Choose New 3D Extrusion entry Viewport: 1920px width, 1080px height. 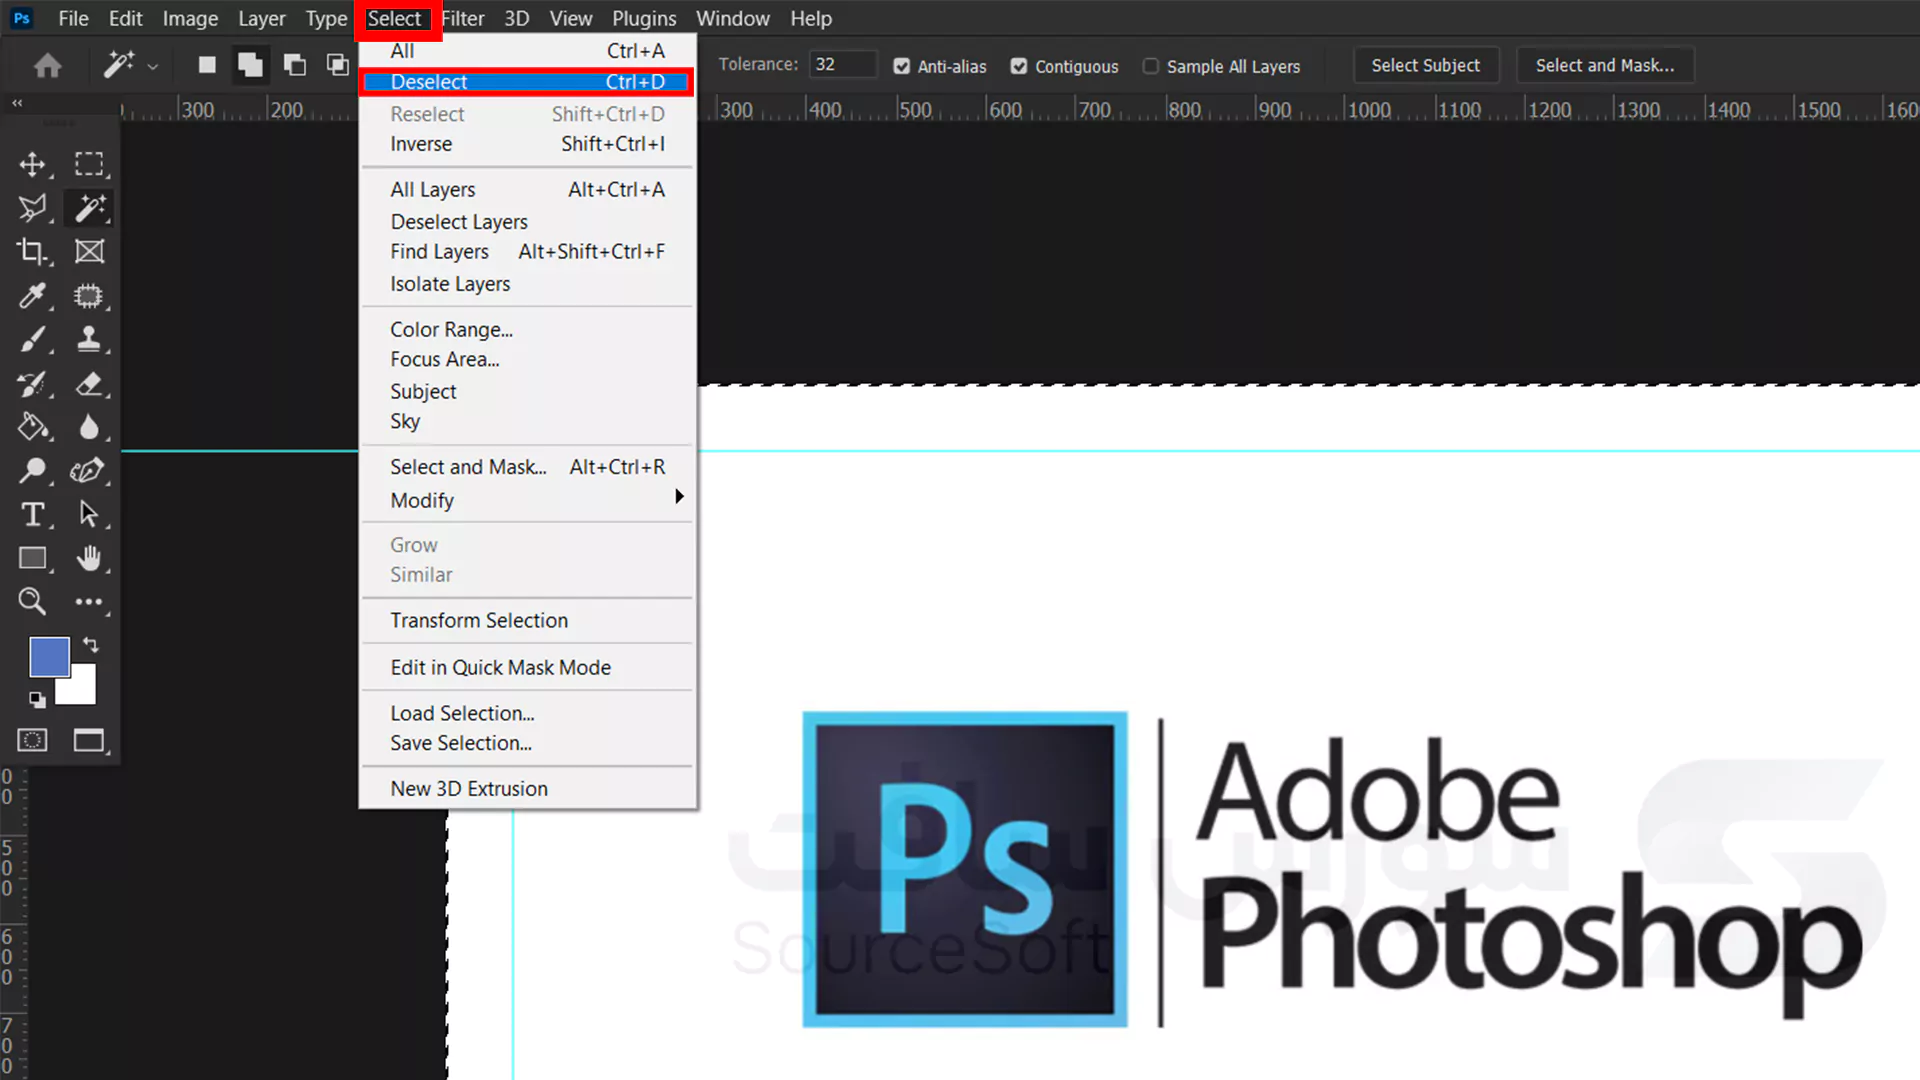(x=528, y=788)
